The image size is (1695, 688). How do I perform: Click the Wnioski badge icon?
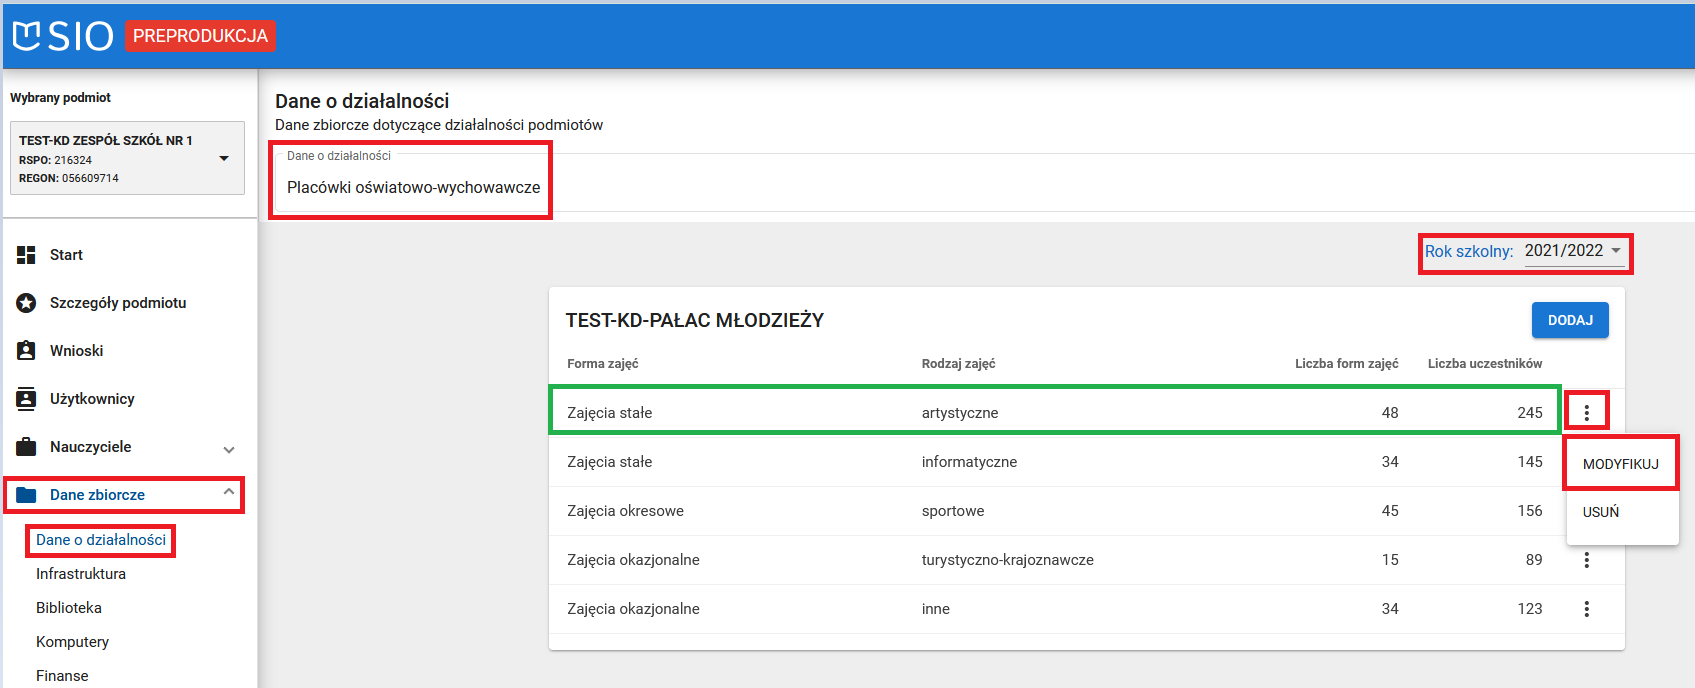pyautogui.click(x=27, y=351)
